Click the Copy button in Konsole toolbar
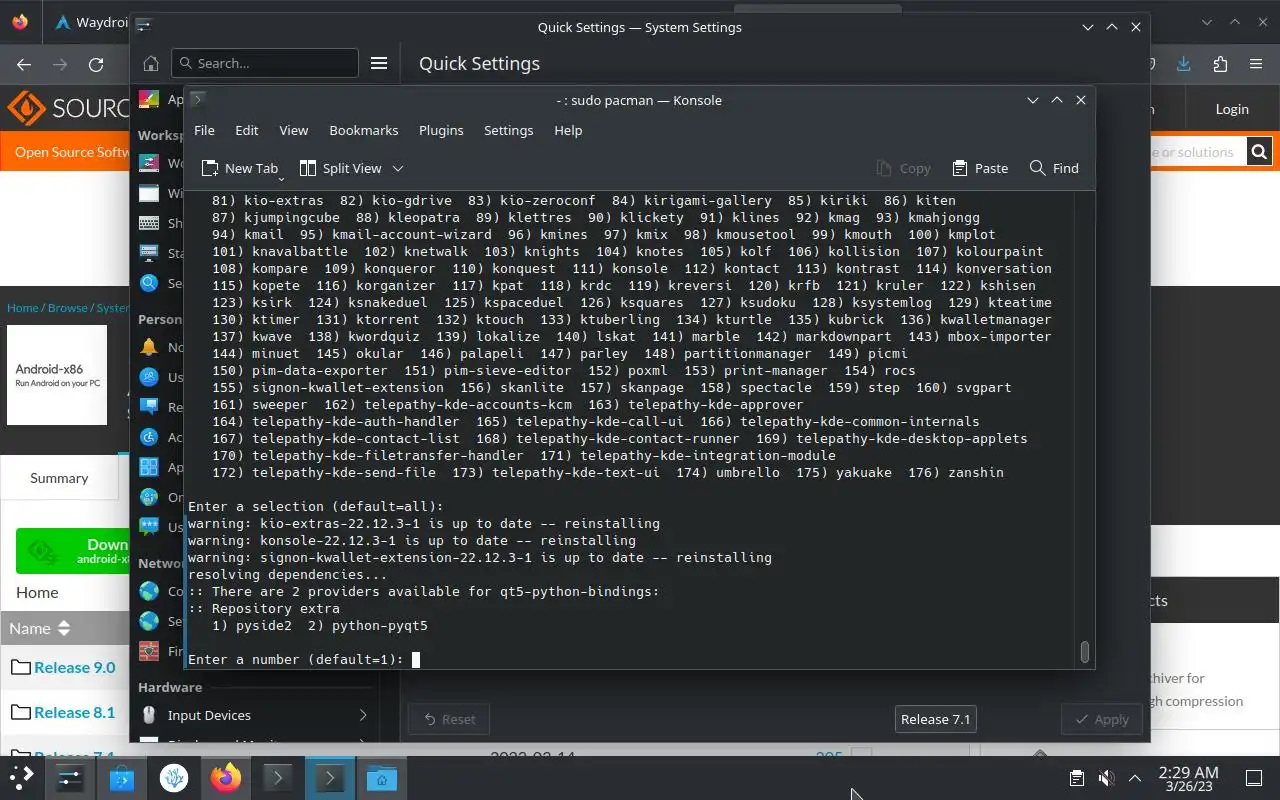Screen dimensions: 1280x800 pyautogui.click(x=903, y=168)
